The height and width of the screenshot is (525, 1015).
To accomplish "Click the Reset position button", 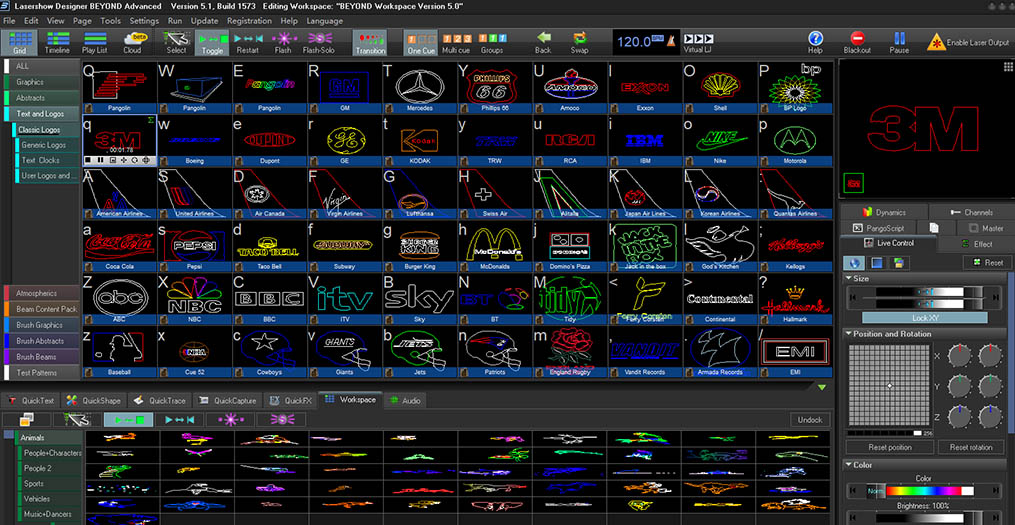I will [x=888, y=447].
